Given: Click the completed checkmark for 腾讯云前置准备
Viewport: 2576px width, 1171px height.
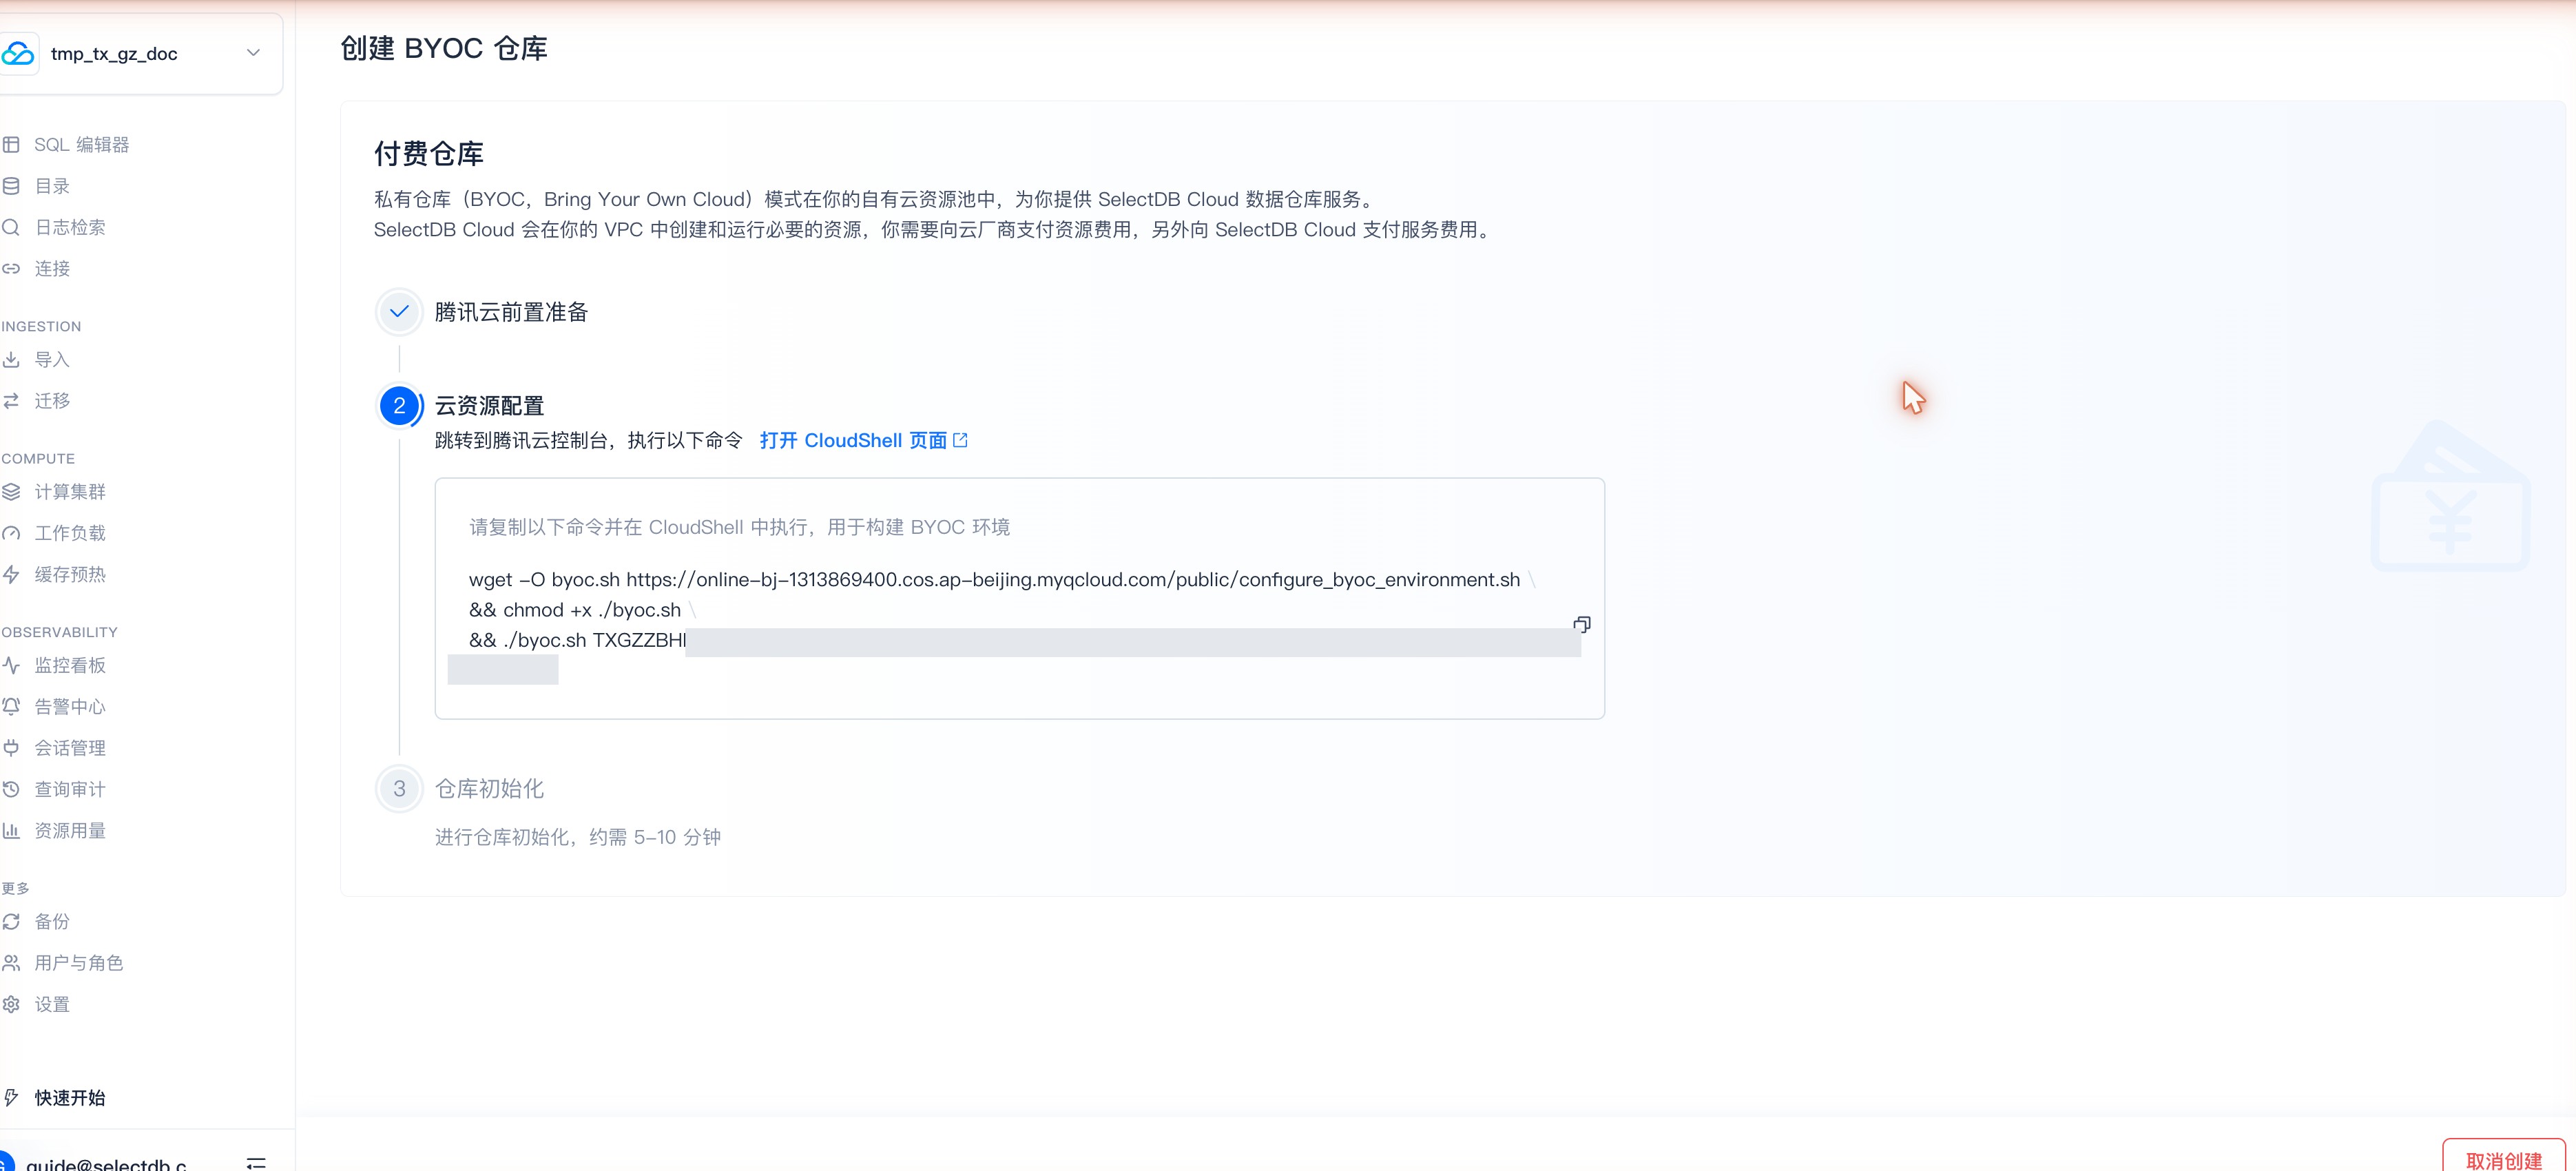Looking at the screenshot, I should 399,311.
